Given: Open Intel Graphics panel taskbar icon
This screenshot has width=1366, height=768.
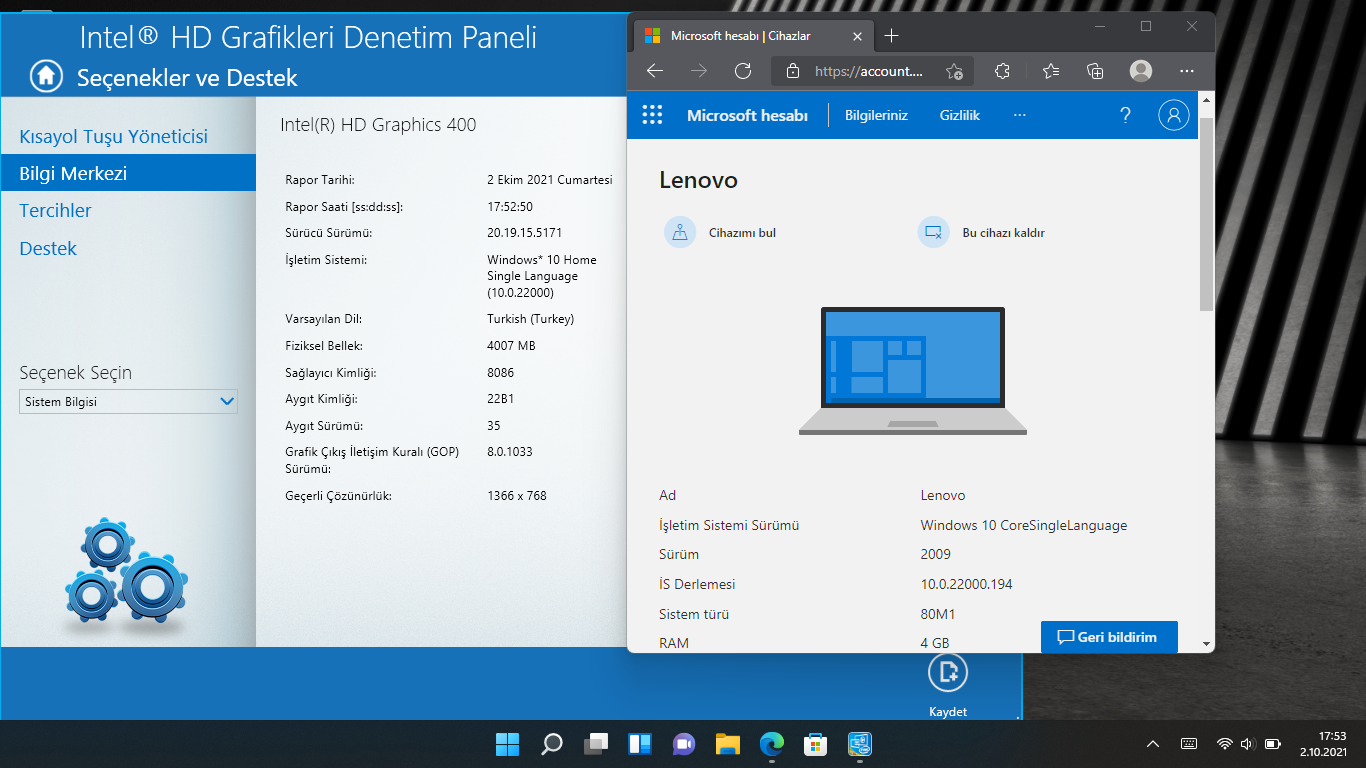Looking at the screenshot, I should (x=860, y=744).
